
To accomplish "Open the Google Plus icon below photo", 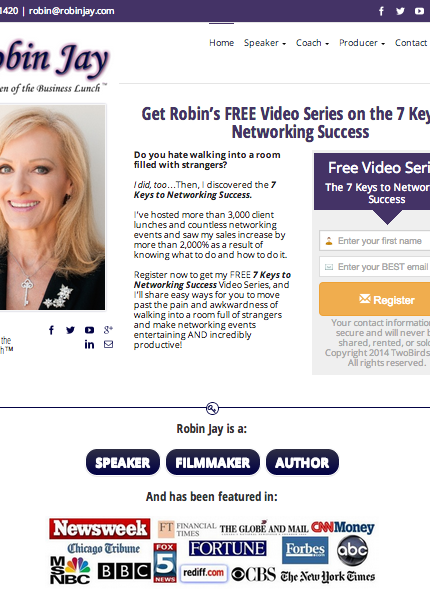I will [108, 330].
